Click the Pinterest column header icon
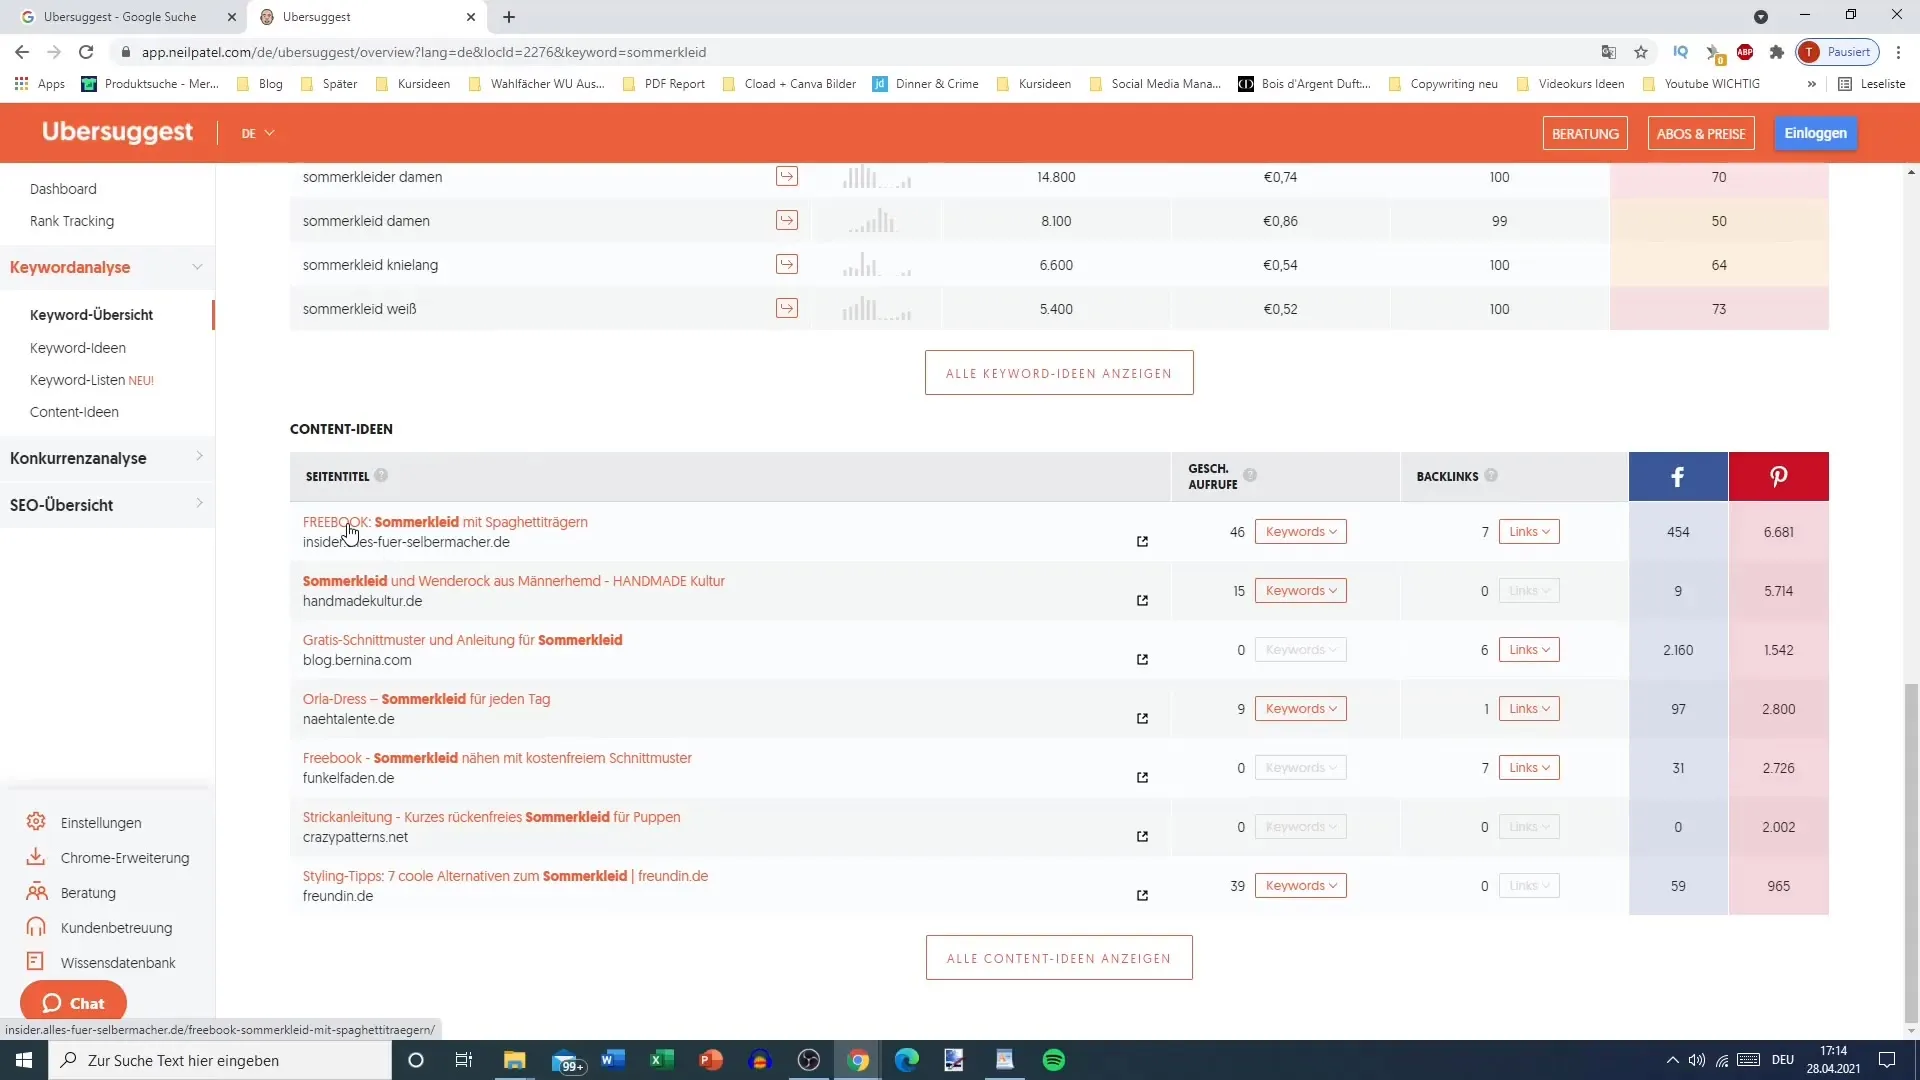This screenshot has height=1080, width=1920. pos(1778,477)
